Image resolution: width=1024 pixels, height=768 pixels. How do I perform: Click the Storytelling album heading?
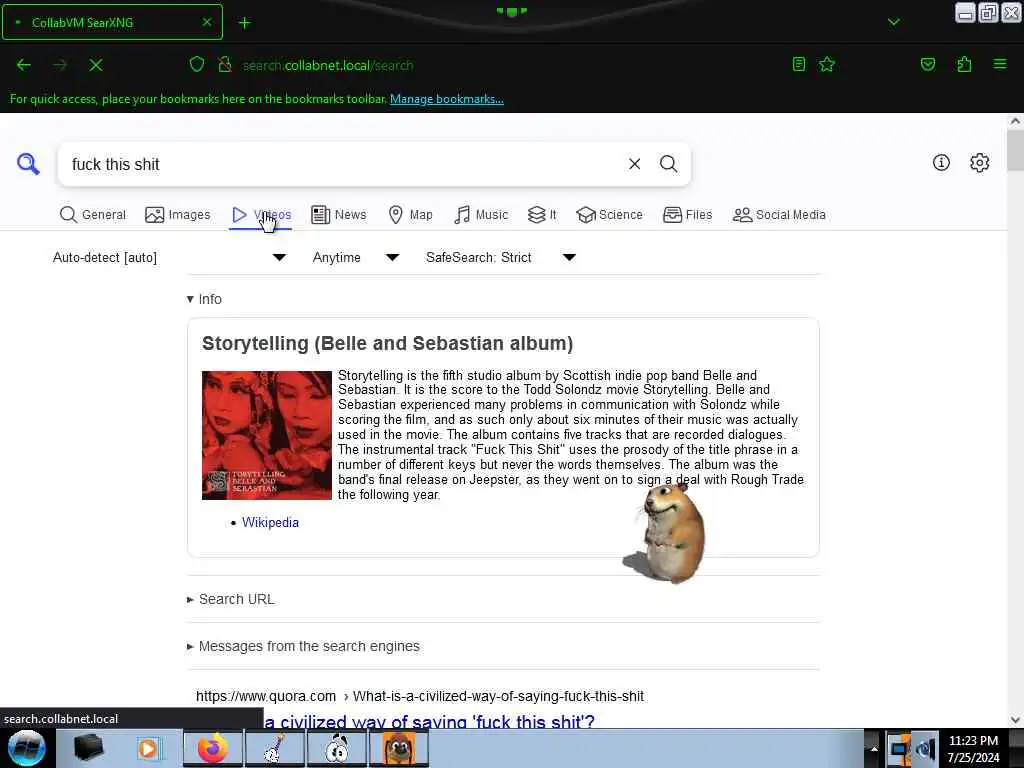tap(387, 344)
